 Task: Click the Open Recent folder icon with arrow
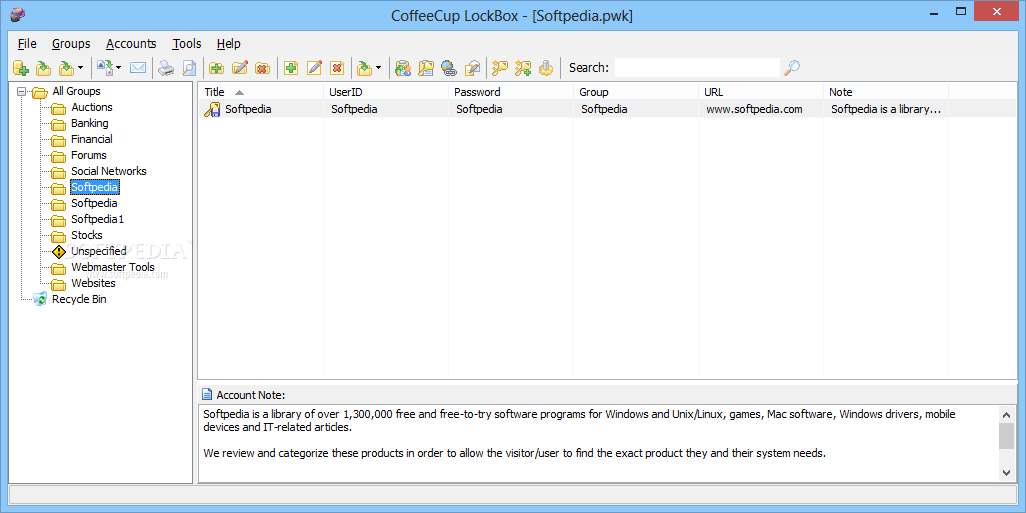[65, 67]
